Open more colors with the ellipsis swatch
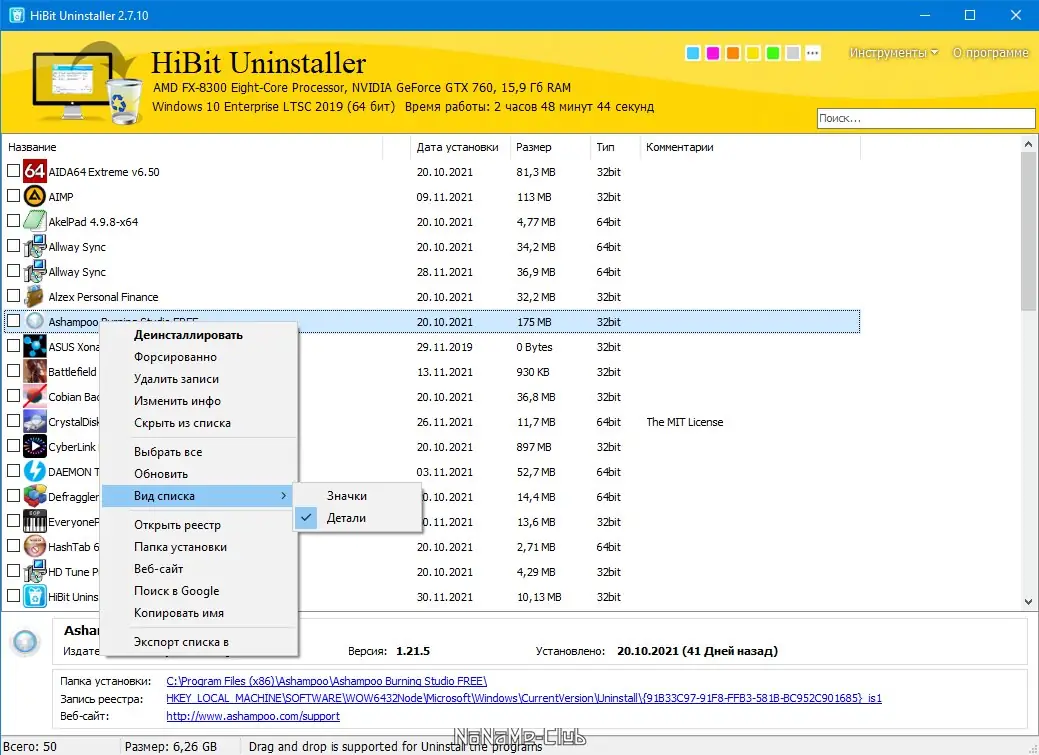Image resolution: width=1039 pixels, height=755 pixels. click(x=813, y=53)
